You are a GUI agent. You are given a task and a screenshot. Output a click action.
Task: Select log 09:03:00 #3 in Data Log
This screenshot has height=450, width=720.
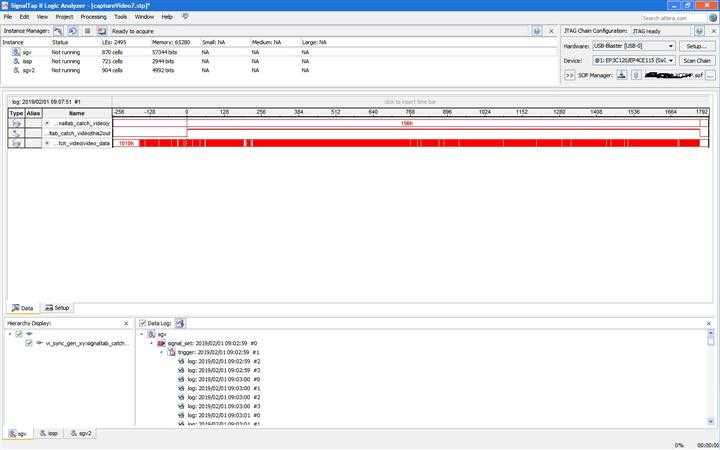click(x=219, y=406)
